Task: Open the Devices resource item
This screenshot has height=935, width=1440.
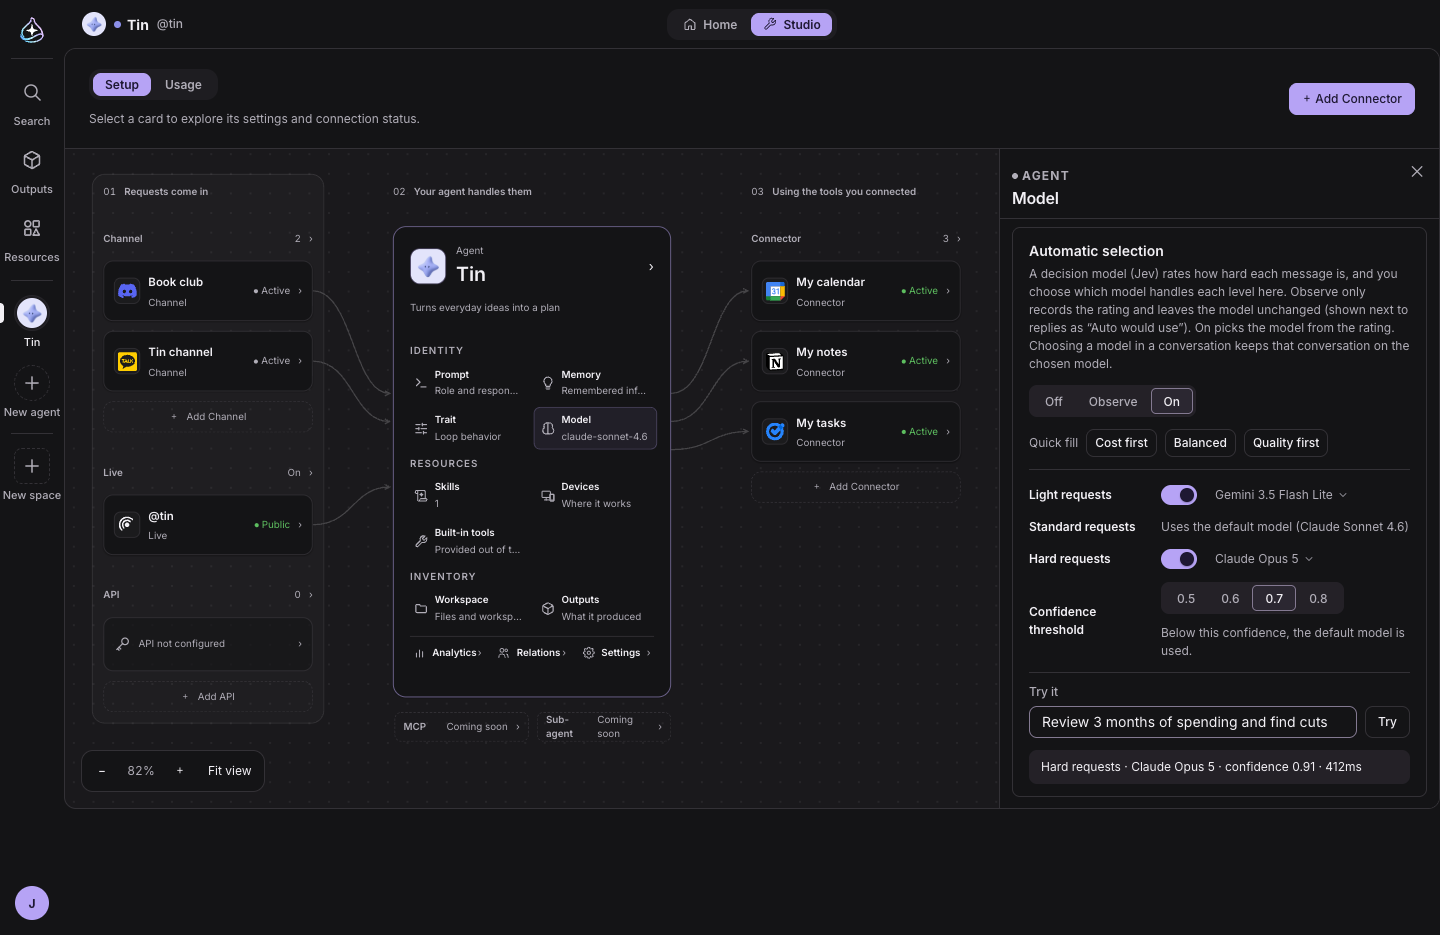Action: tap(596, 495)
